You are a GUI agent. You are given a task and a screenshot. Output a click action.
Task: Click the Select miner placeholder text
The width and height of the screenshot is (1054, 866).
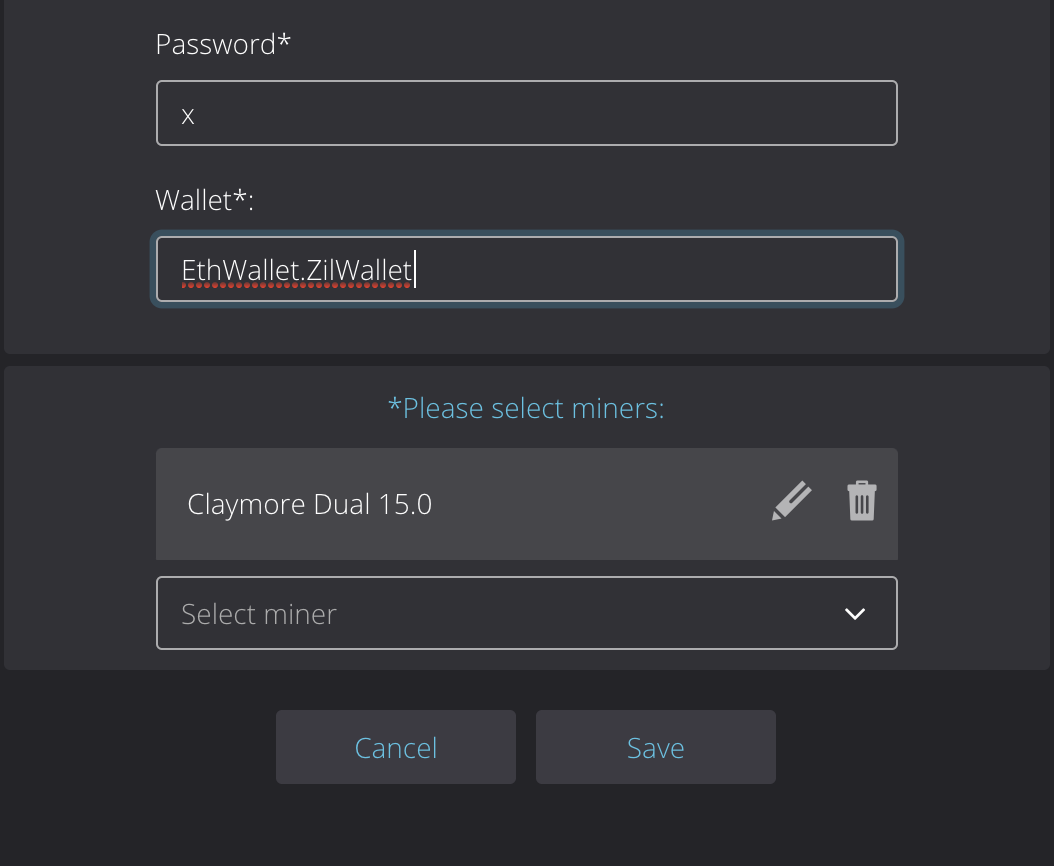pos(259,615)
